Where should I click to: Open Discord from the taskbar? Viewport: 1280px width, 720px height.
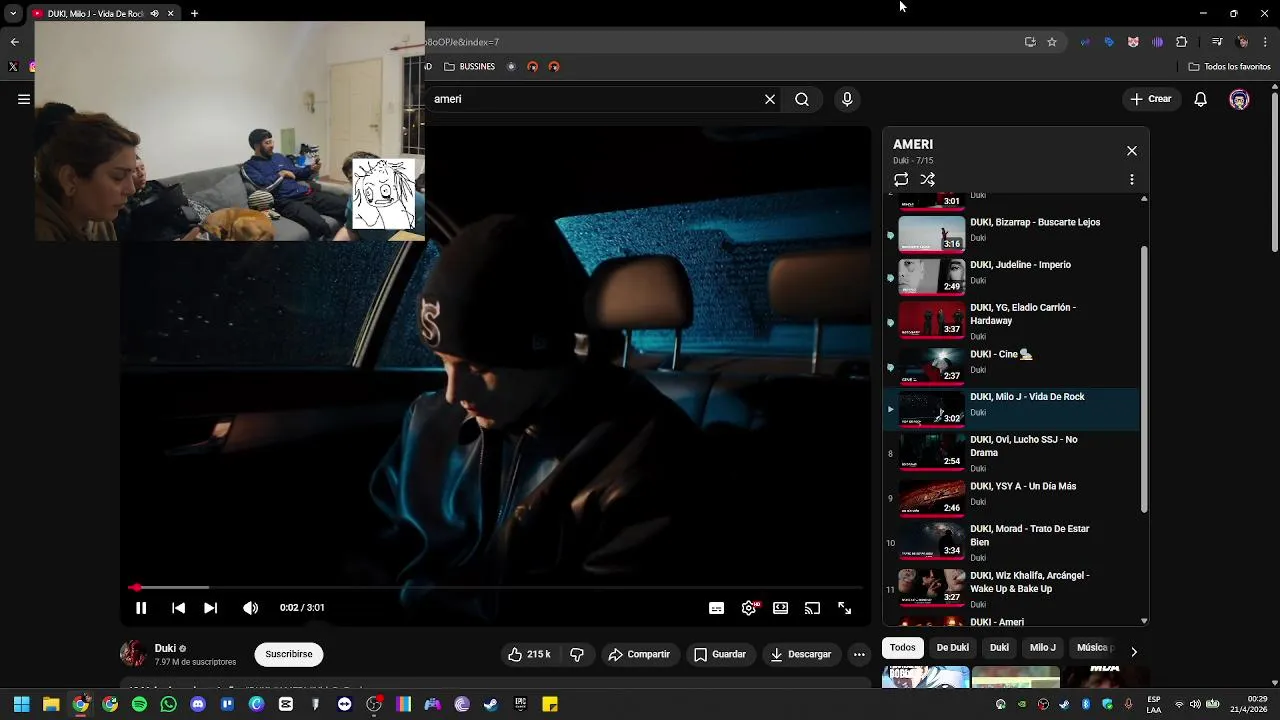198,705
